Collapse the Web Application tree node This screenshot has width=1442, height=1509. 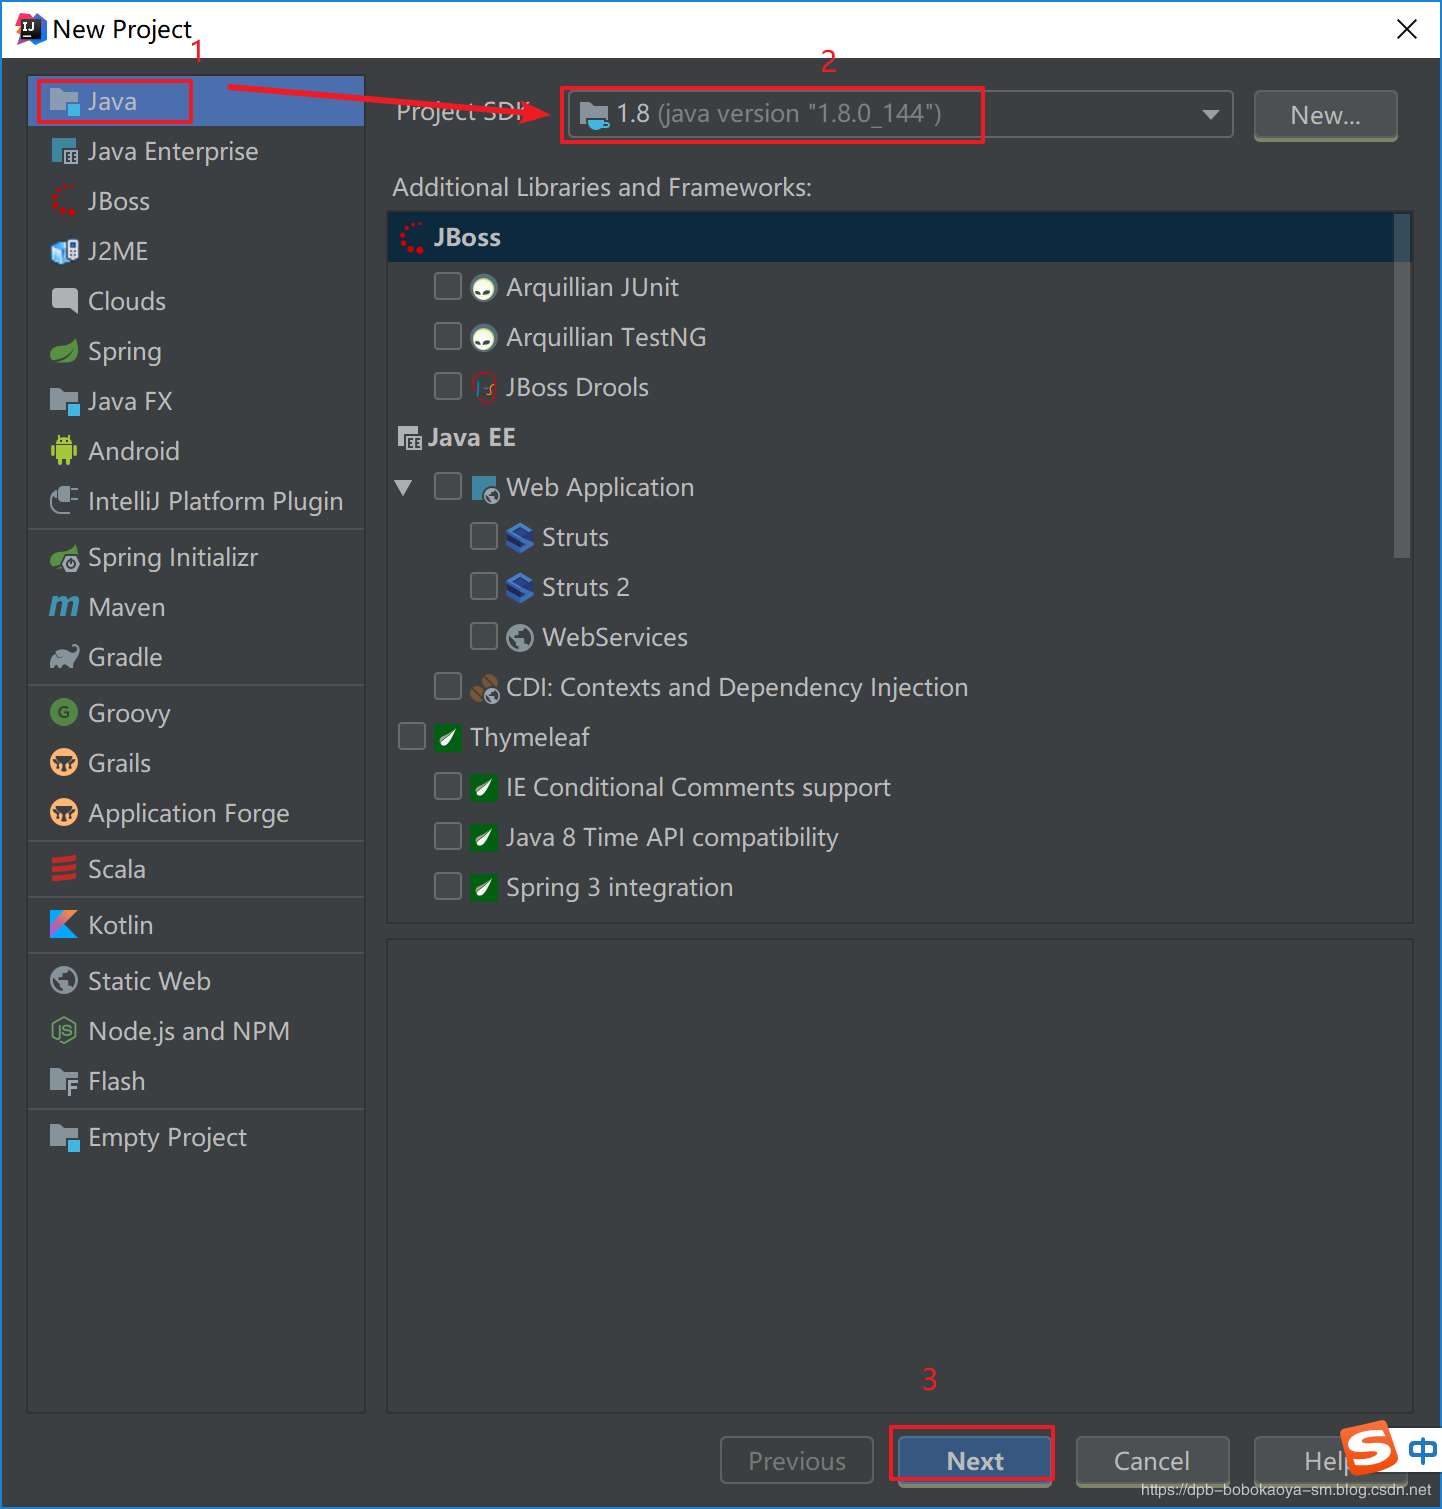coord(403,488)
